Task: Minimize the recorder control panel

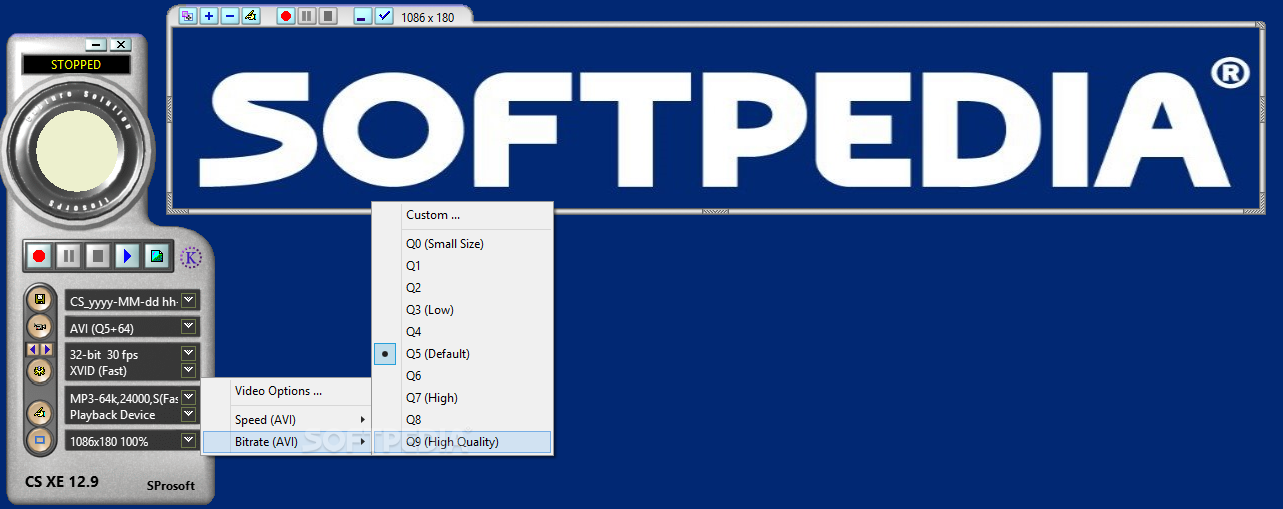Action: tap(96, 44)
